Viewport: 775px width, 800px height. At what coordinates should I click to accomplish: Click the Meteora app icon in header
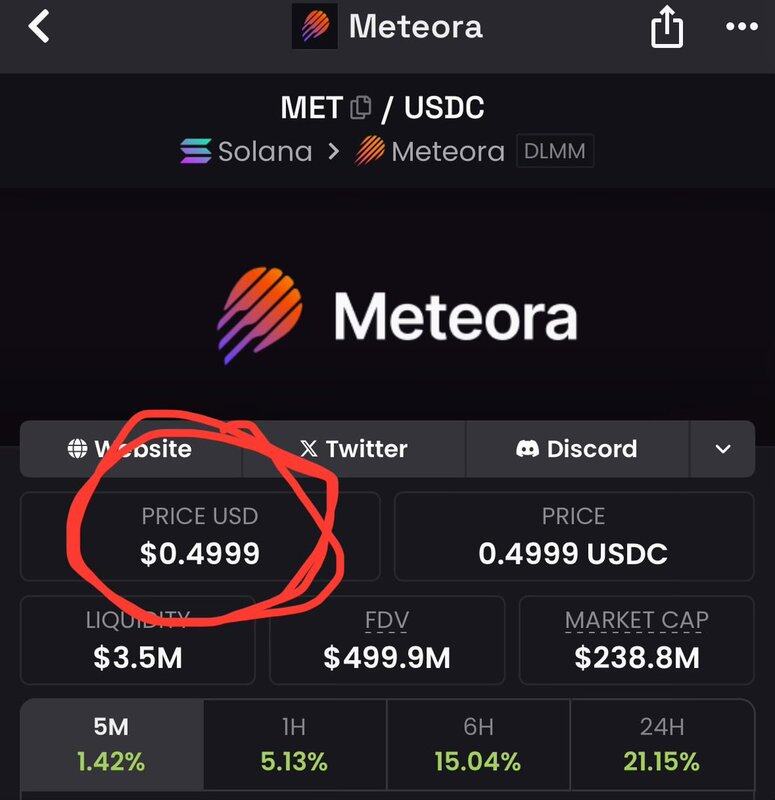coord(314,27)
